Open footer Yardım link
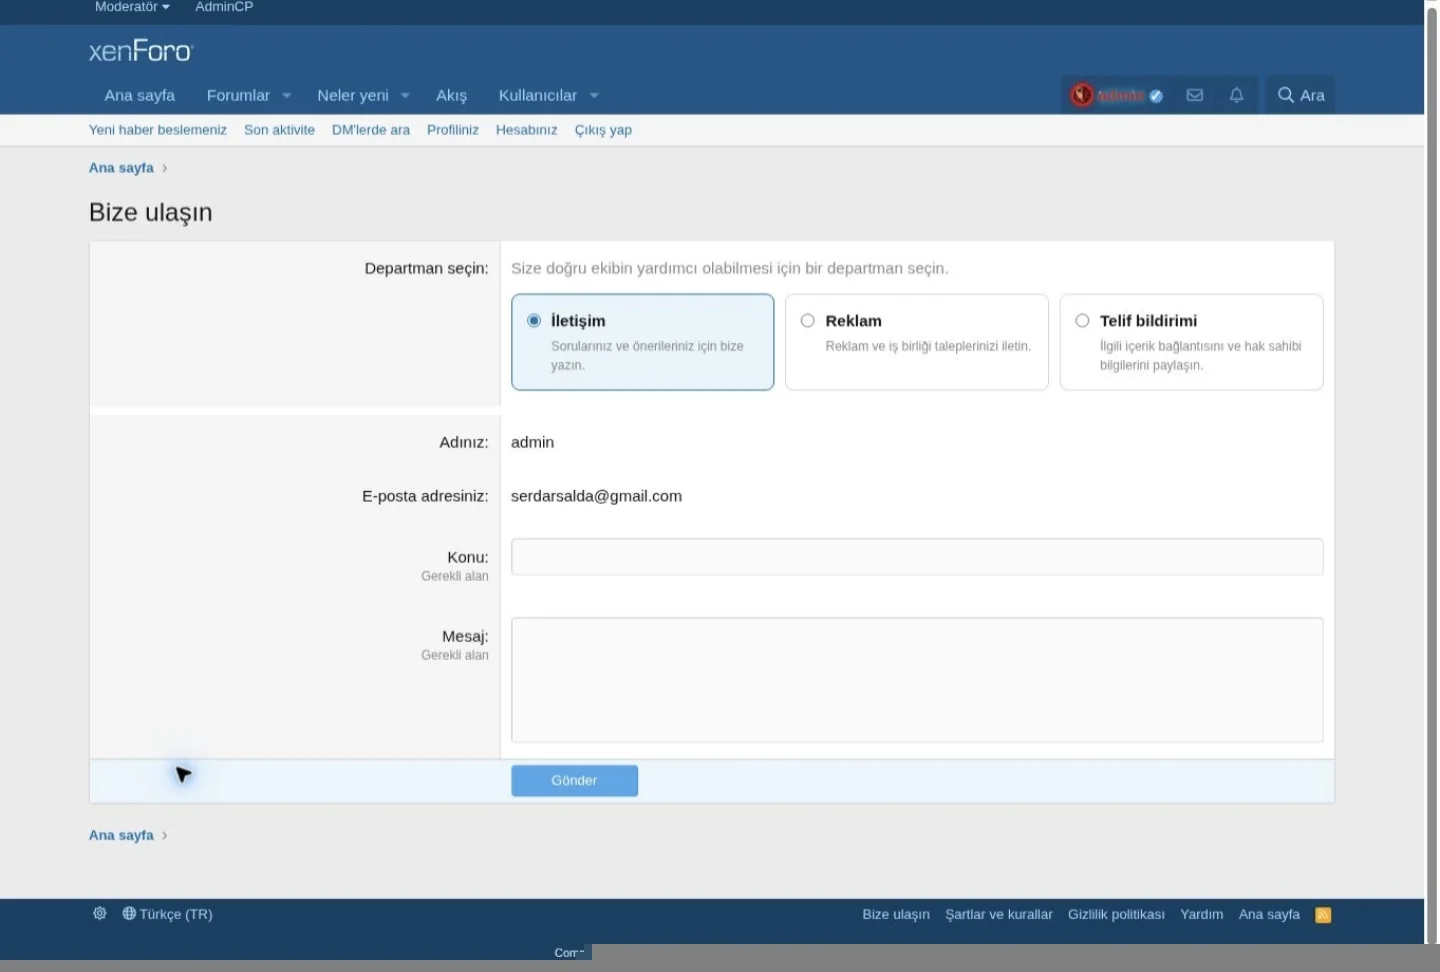The width and height of the screenshot is (1440, 972). (1202, 914)
